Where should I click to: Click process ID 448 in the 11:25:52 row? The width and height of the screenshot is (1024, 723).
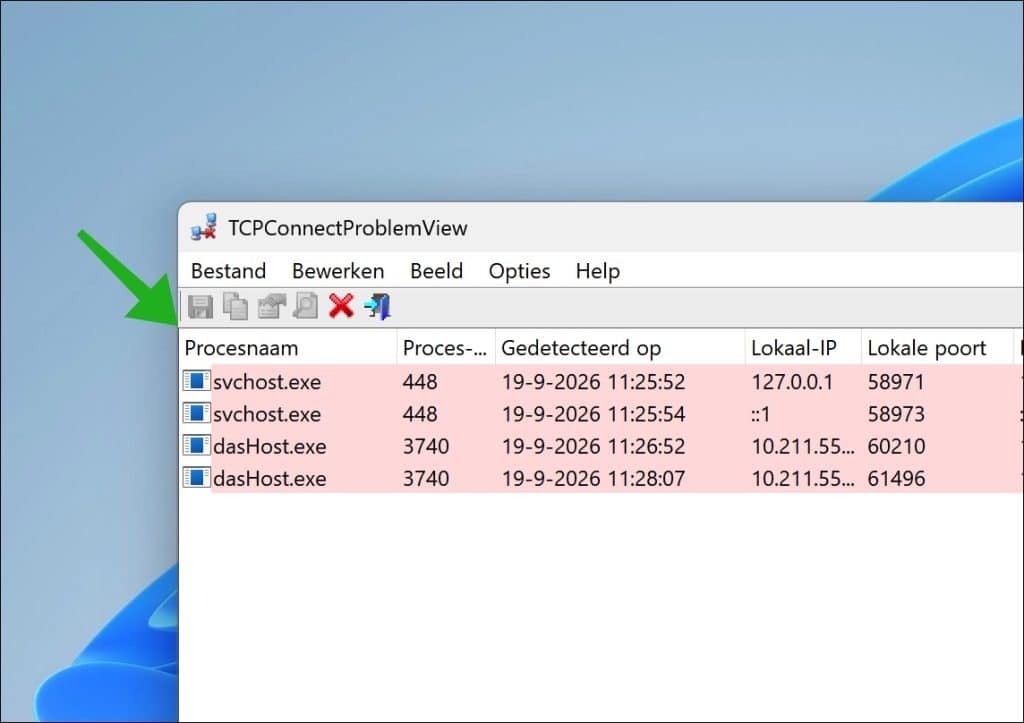click(420, 381)
